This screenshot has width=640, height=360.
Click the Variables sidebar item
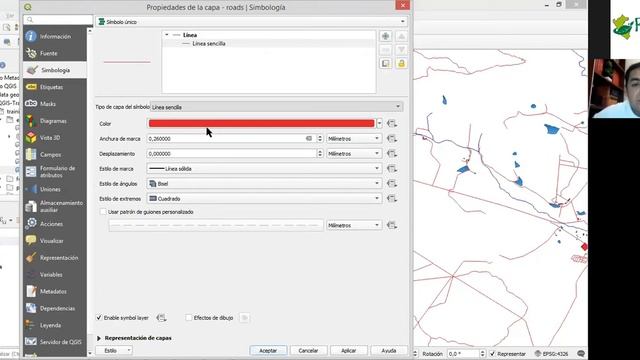tap(55, 274)
